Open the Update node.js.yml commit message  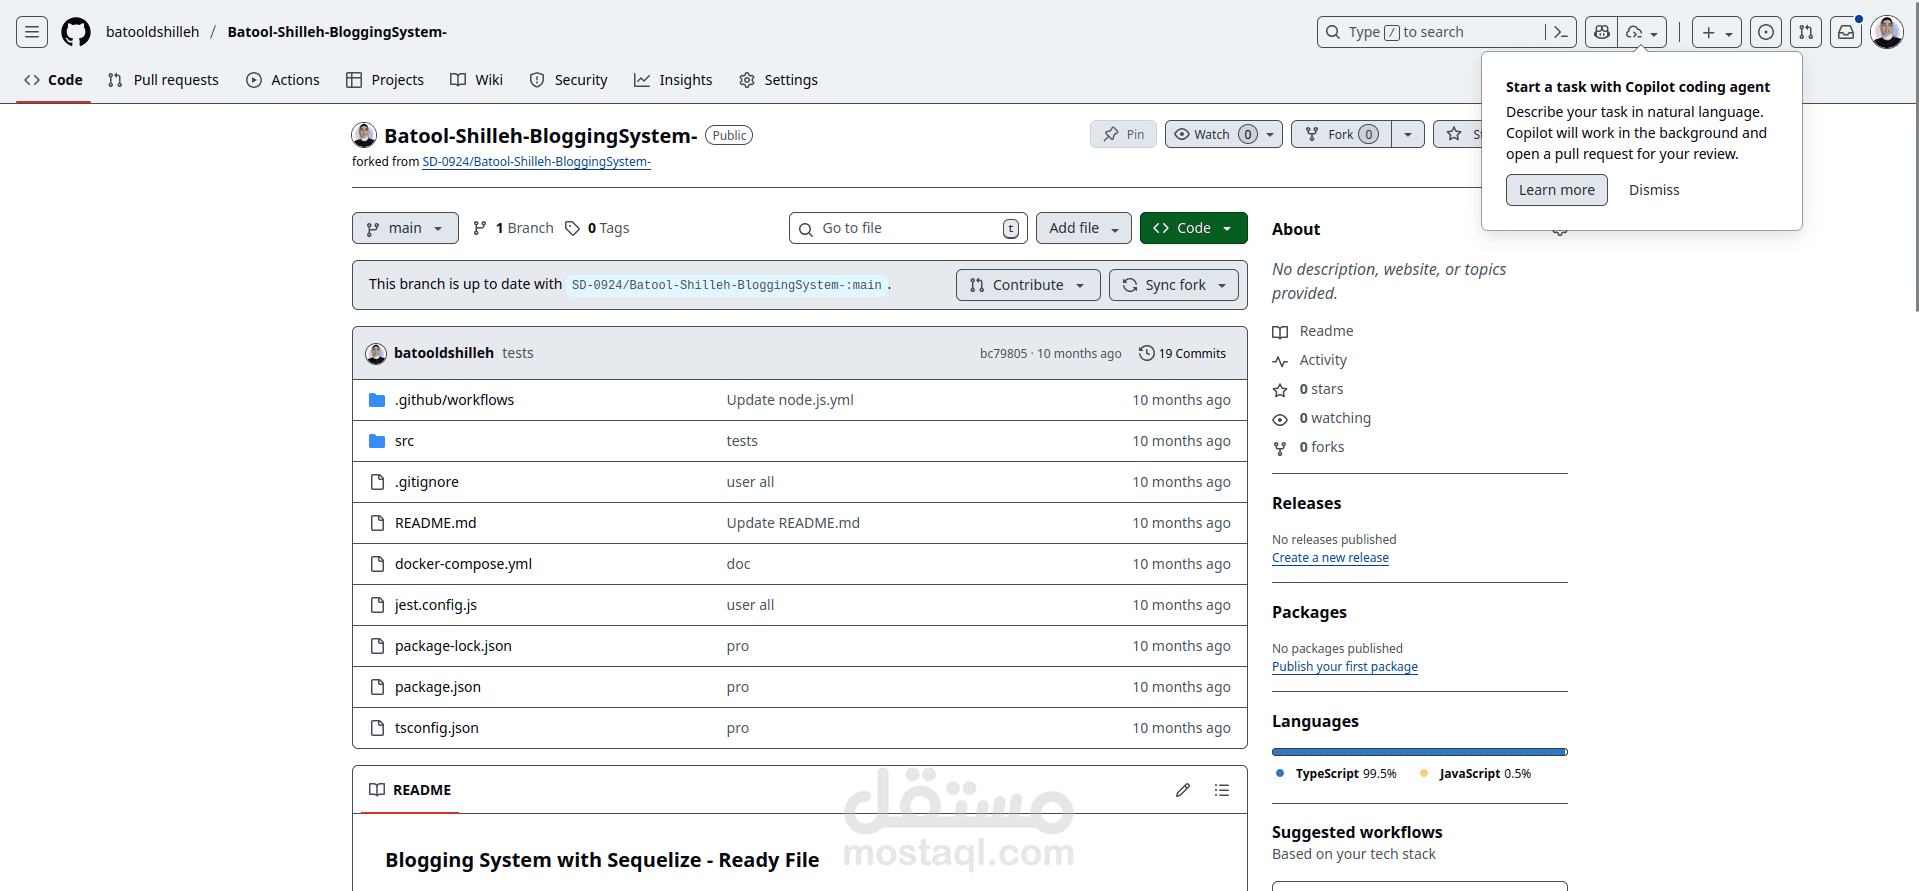pos(790,400)
